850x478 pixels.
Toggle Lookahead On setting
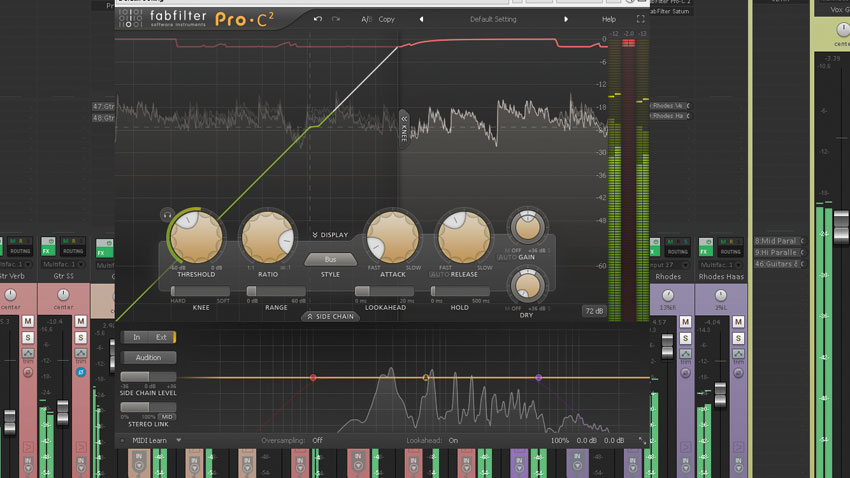[453, 441]
